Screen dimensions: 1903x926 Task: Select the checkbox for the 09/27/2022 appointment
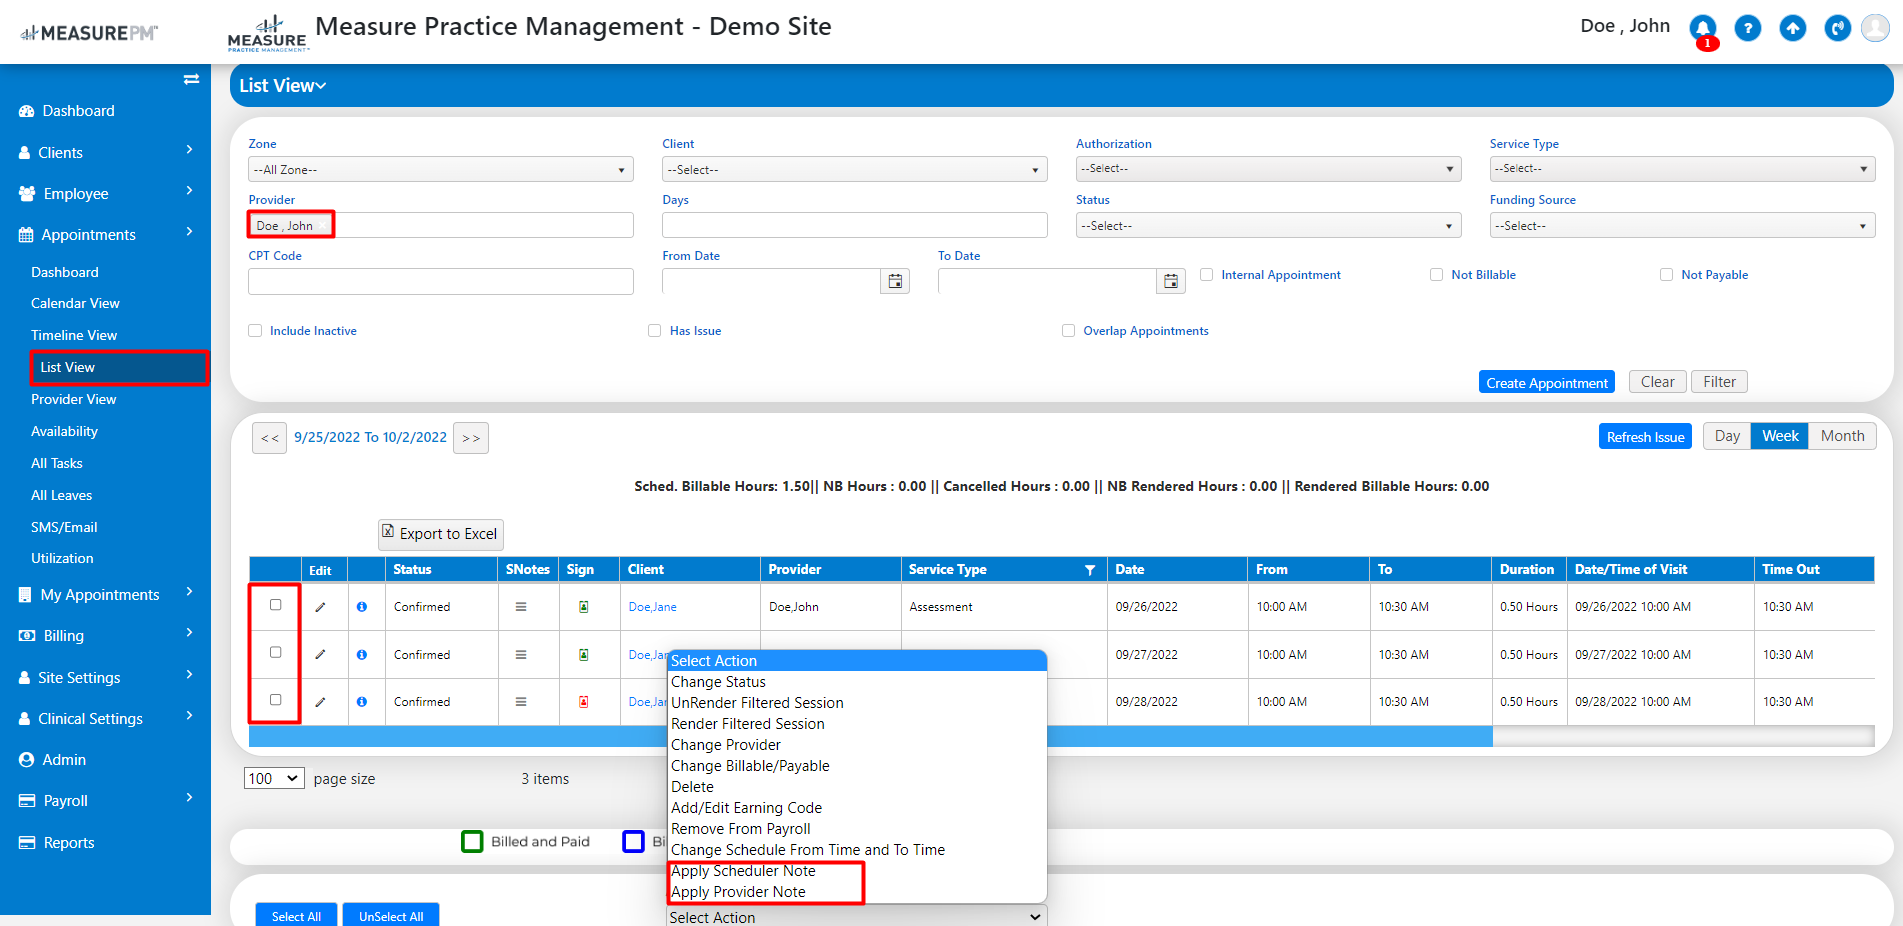[276, 652]
